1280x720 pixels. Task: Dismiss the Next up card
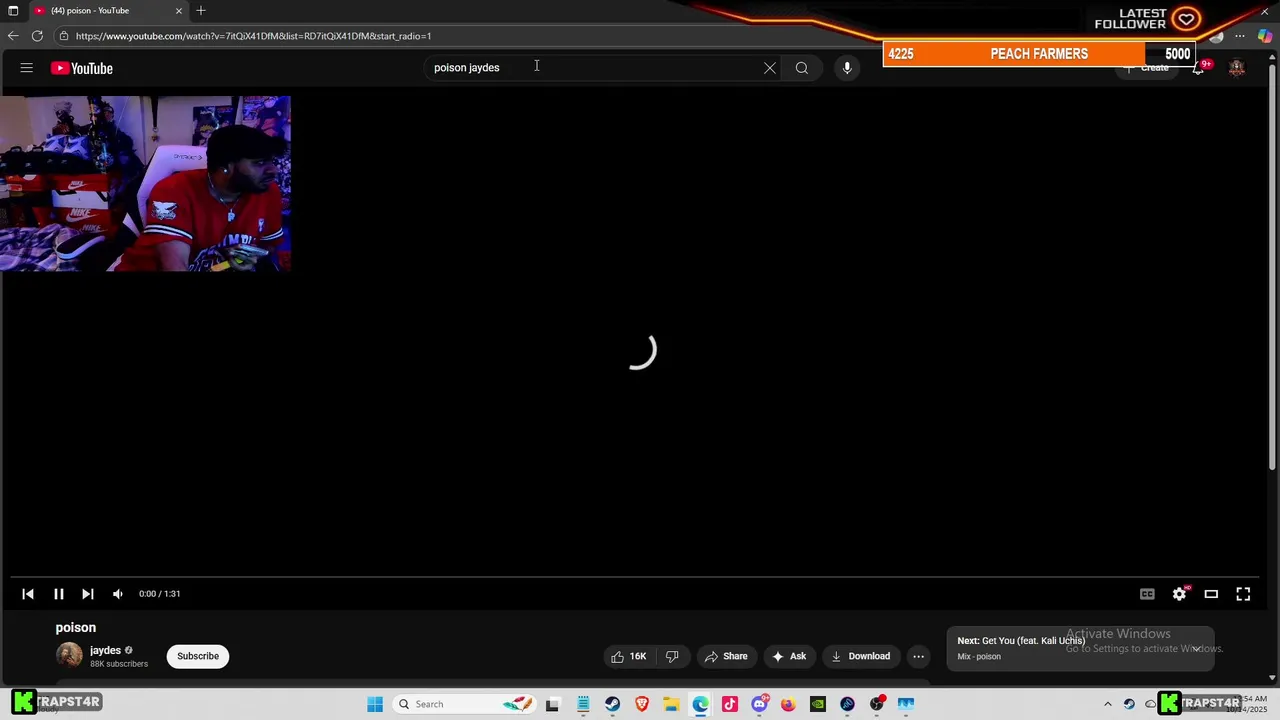click(1196, 649)
